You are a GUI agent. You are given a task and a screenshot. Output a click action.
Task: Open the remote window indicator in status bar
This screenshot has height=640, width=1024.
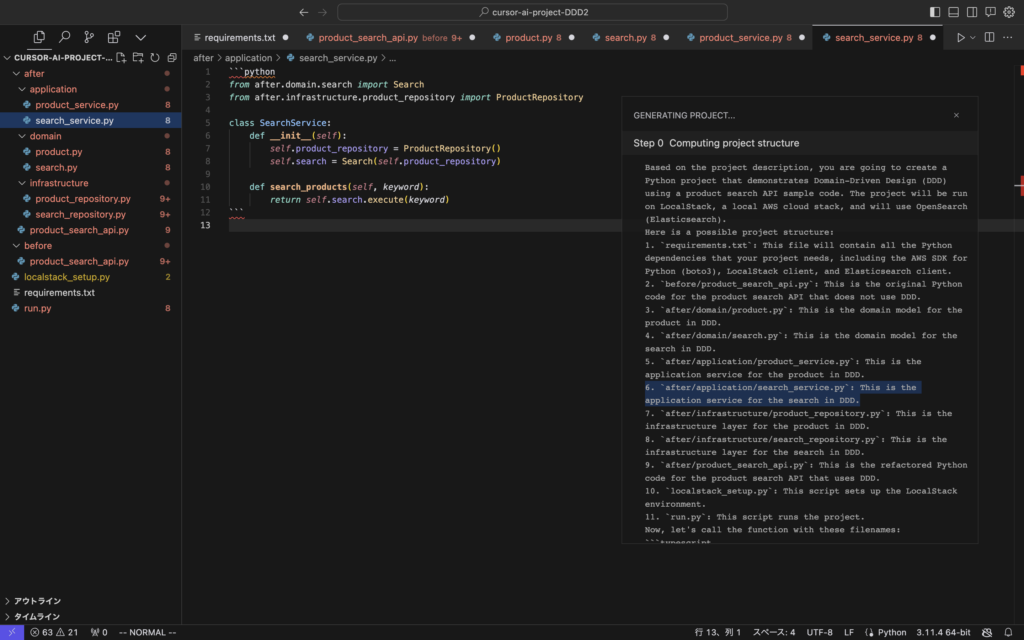pos(12,632)
